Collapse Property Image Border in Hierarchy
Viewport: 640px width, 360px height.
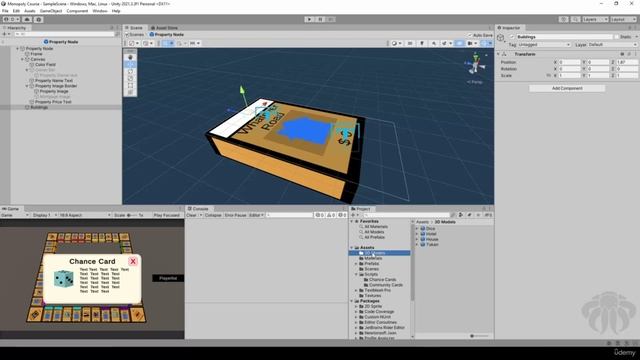pos(27,86)
